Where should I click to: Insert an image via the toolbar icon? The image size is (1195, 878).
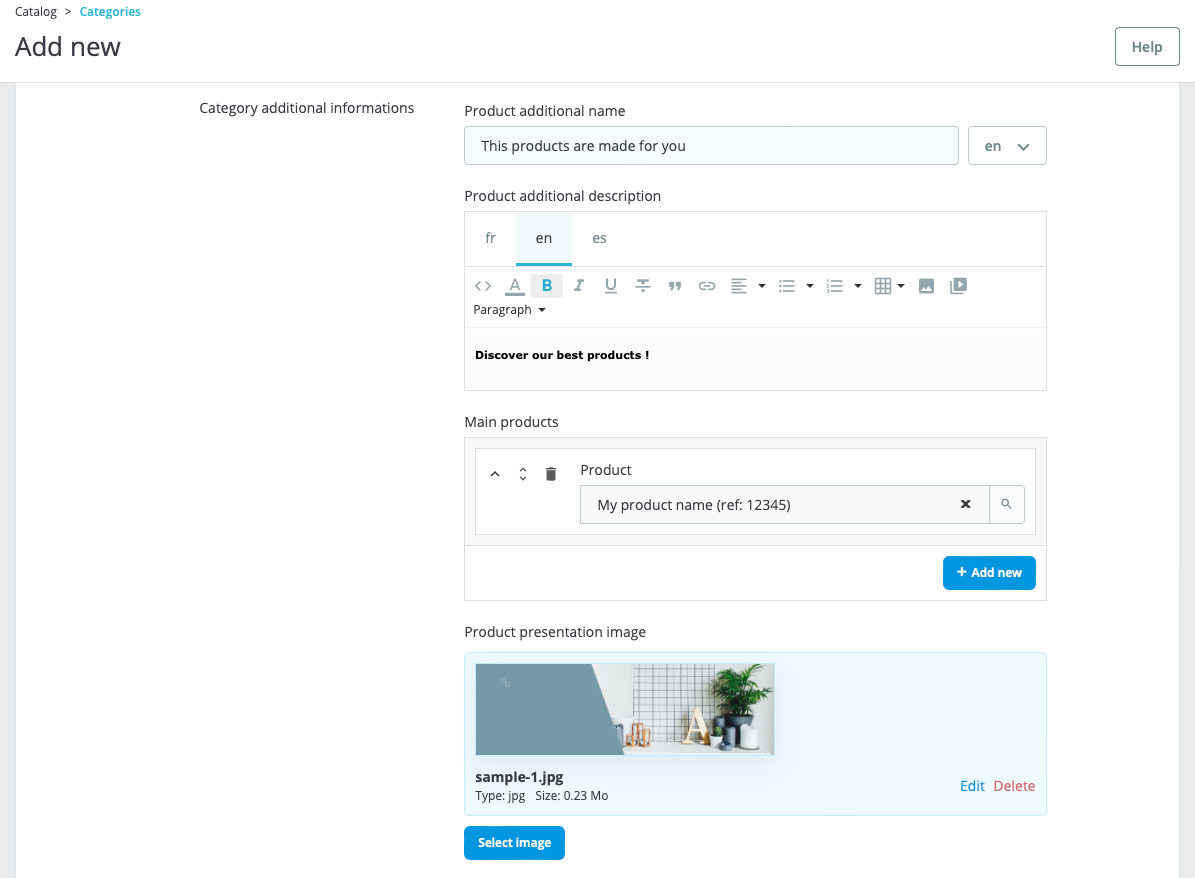(926, 285)
